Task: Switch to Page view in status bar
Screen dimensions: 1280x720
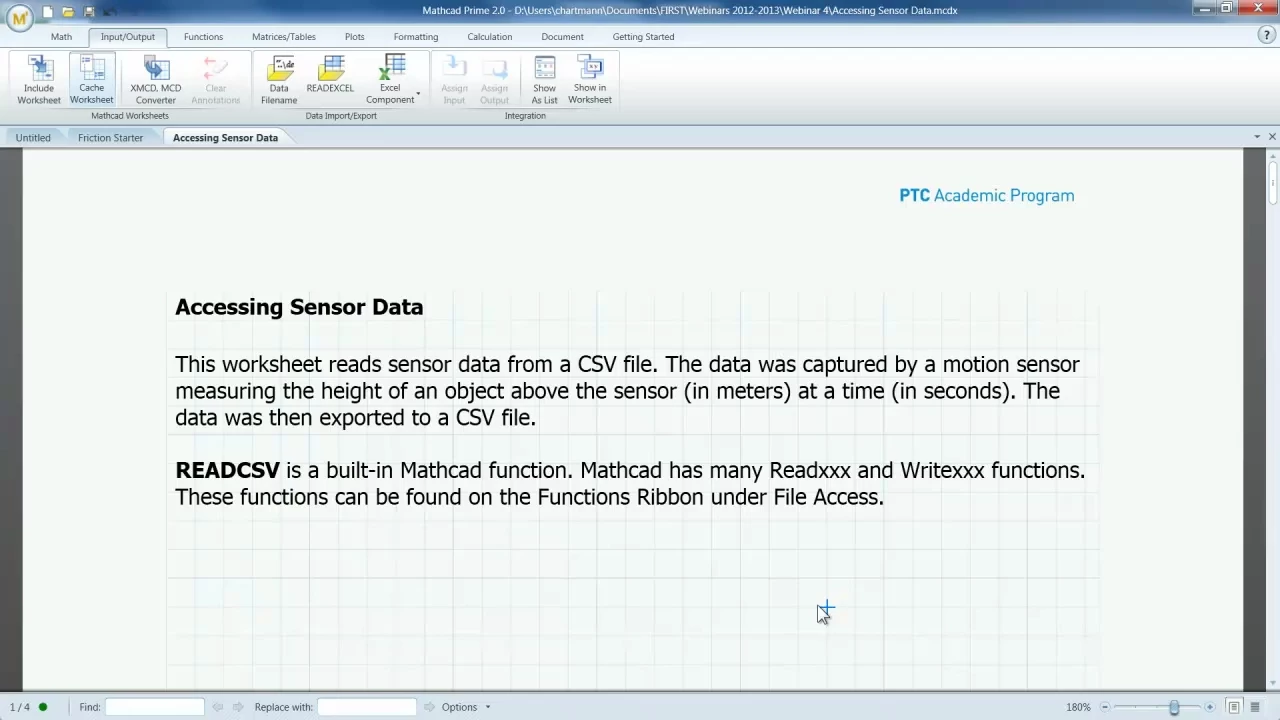Action: [1234, 707]
